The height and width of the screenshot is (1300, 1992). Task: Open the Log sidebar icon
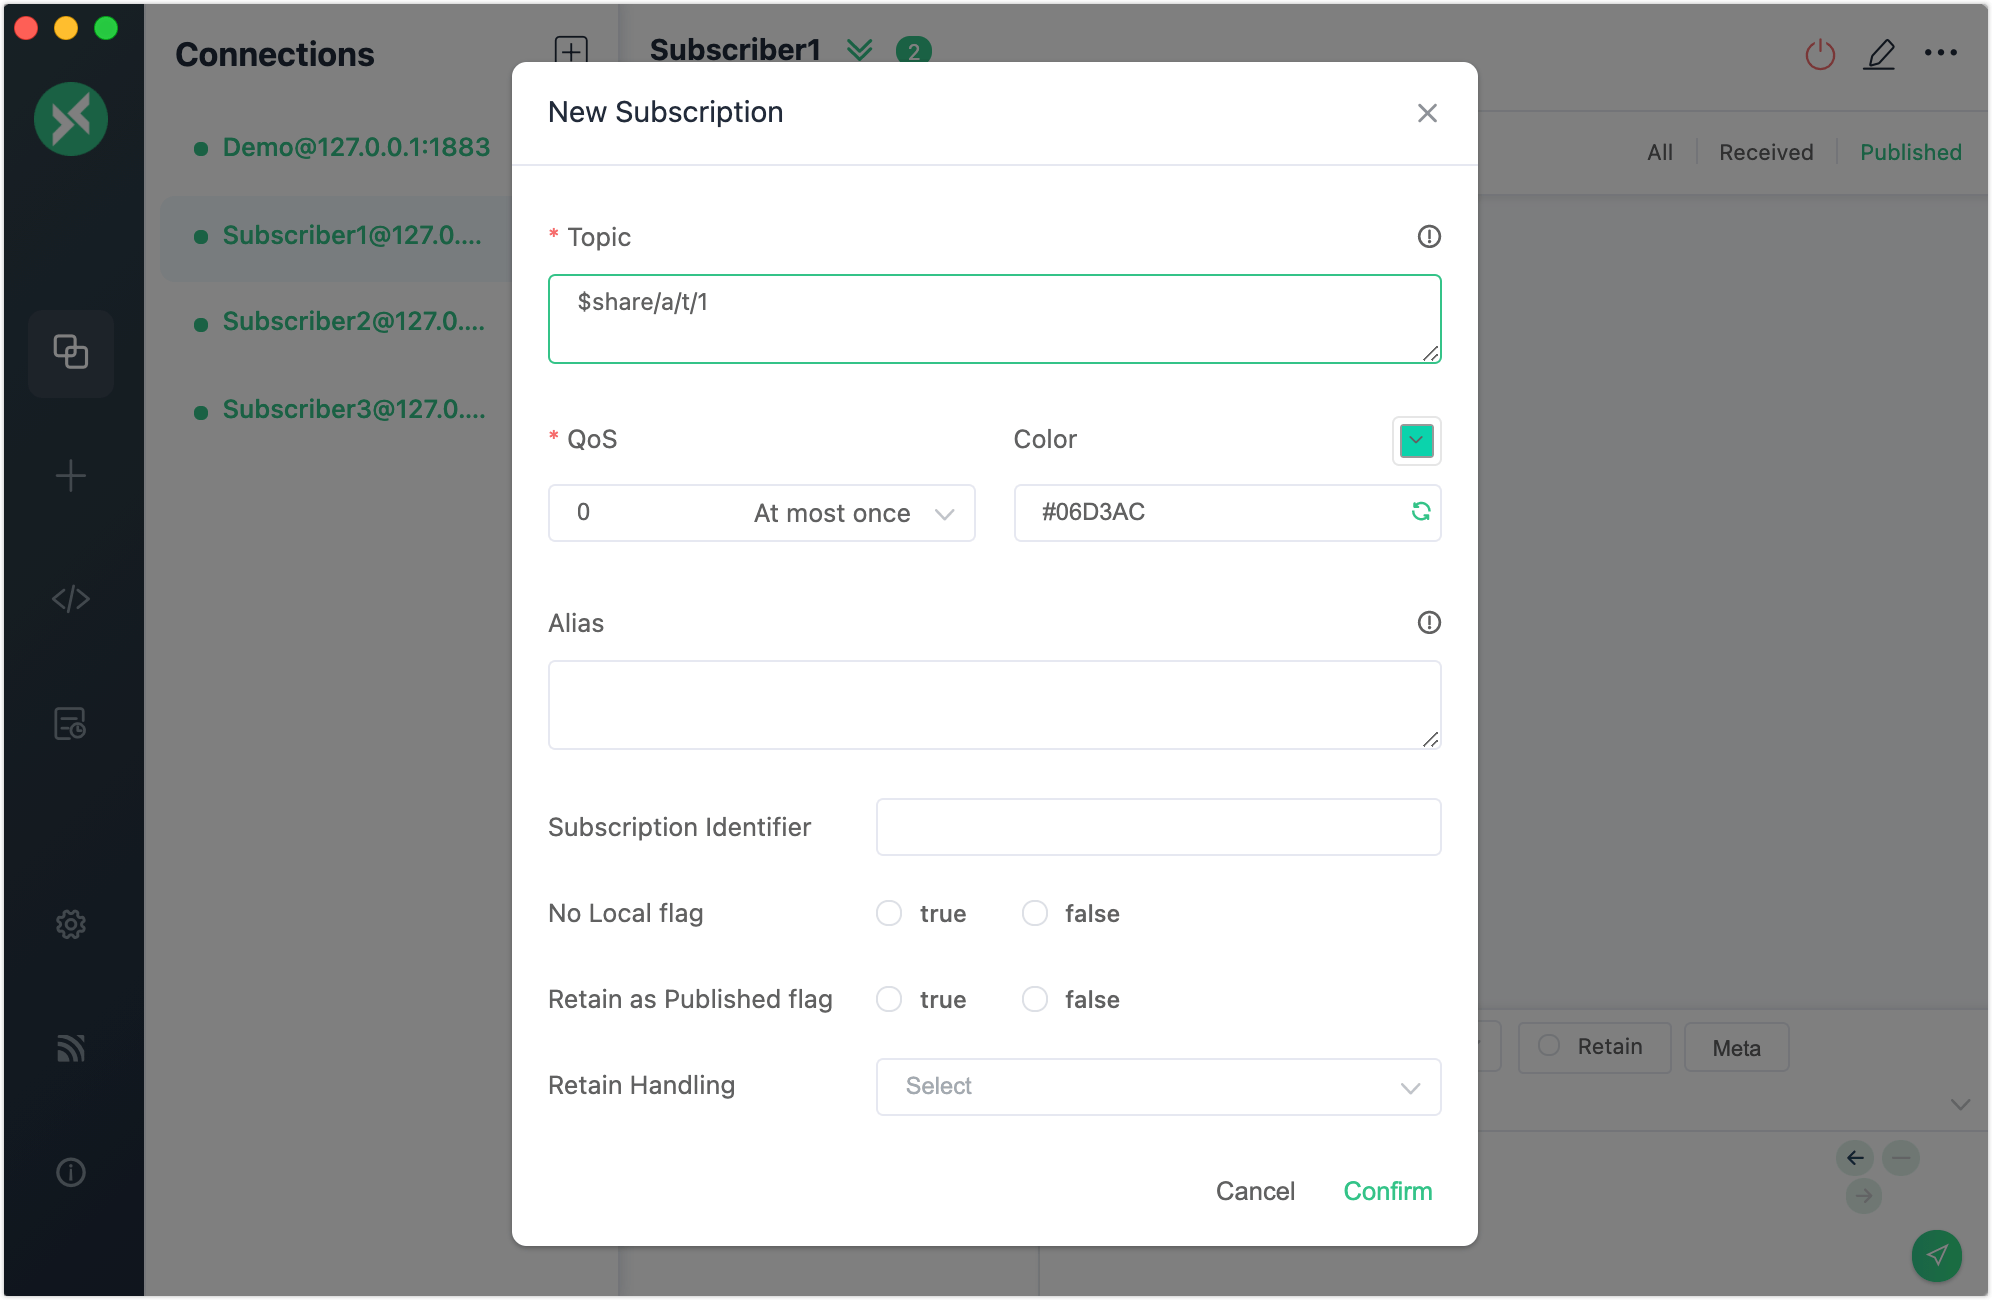pyautogui.click(x=71, y=723)
